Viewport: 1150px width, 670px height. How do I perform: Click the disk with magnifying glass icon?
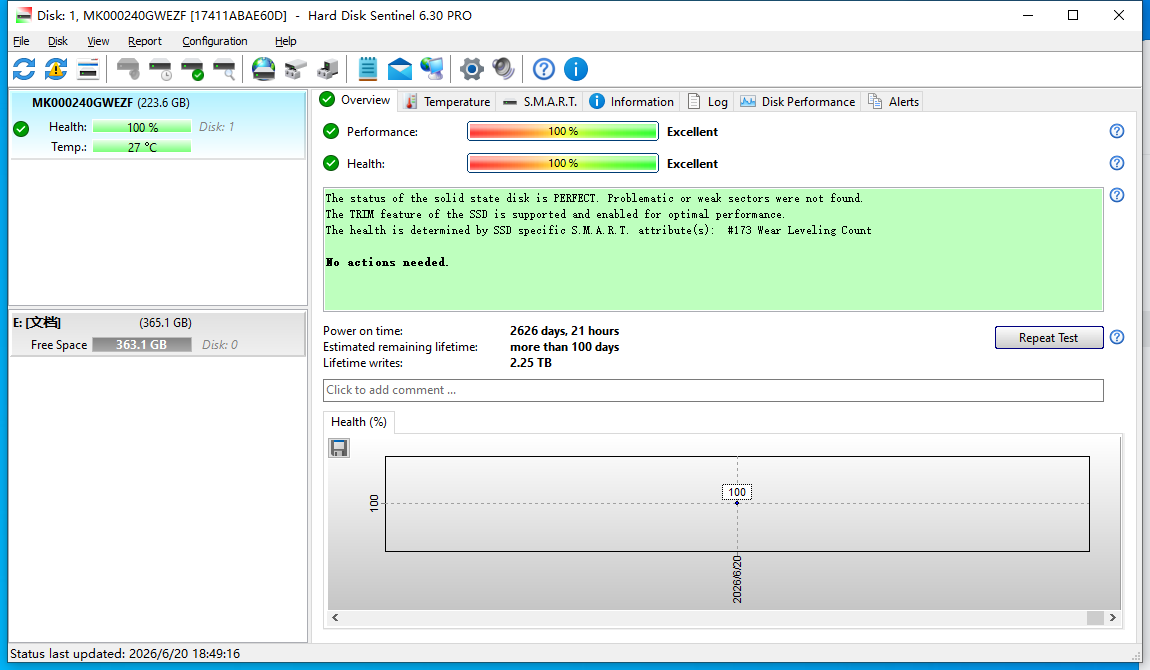tap(224, 70)
